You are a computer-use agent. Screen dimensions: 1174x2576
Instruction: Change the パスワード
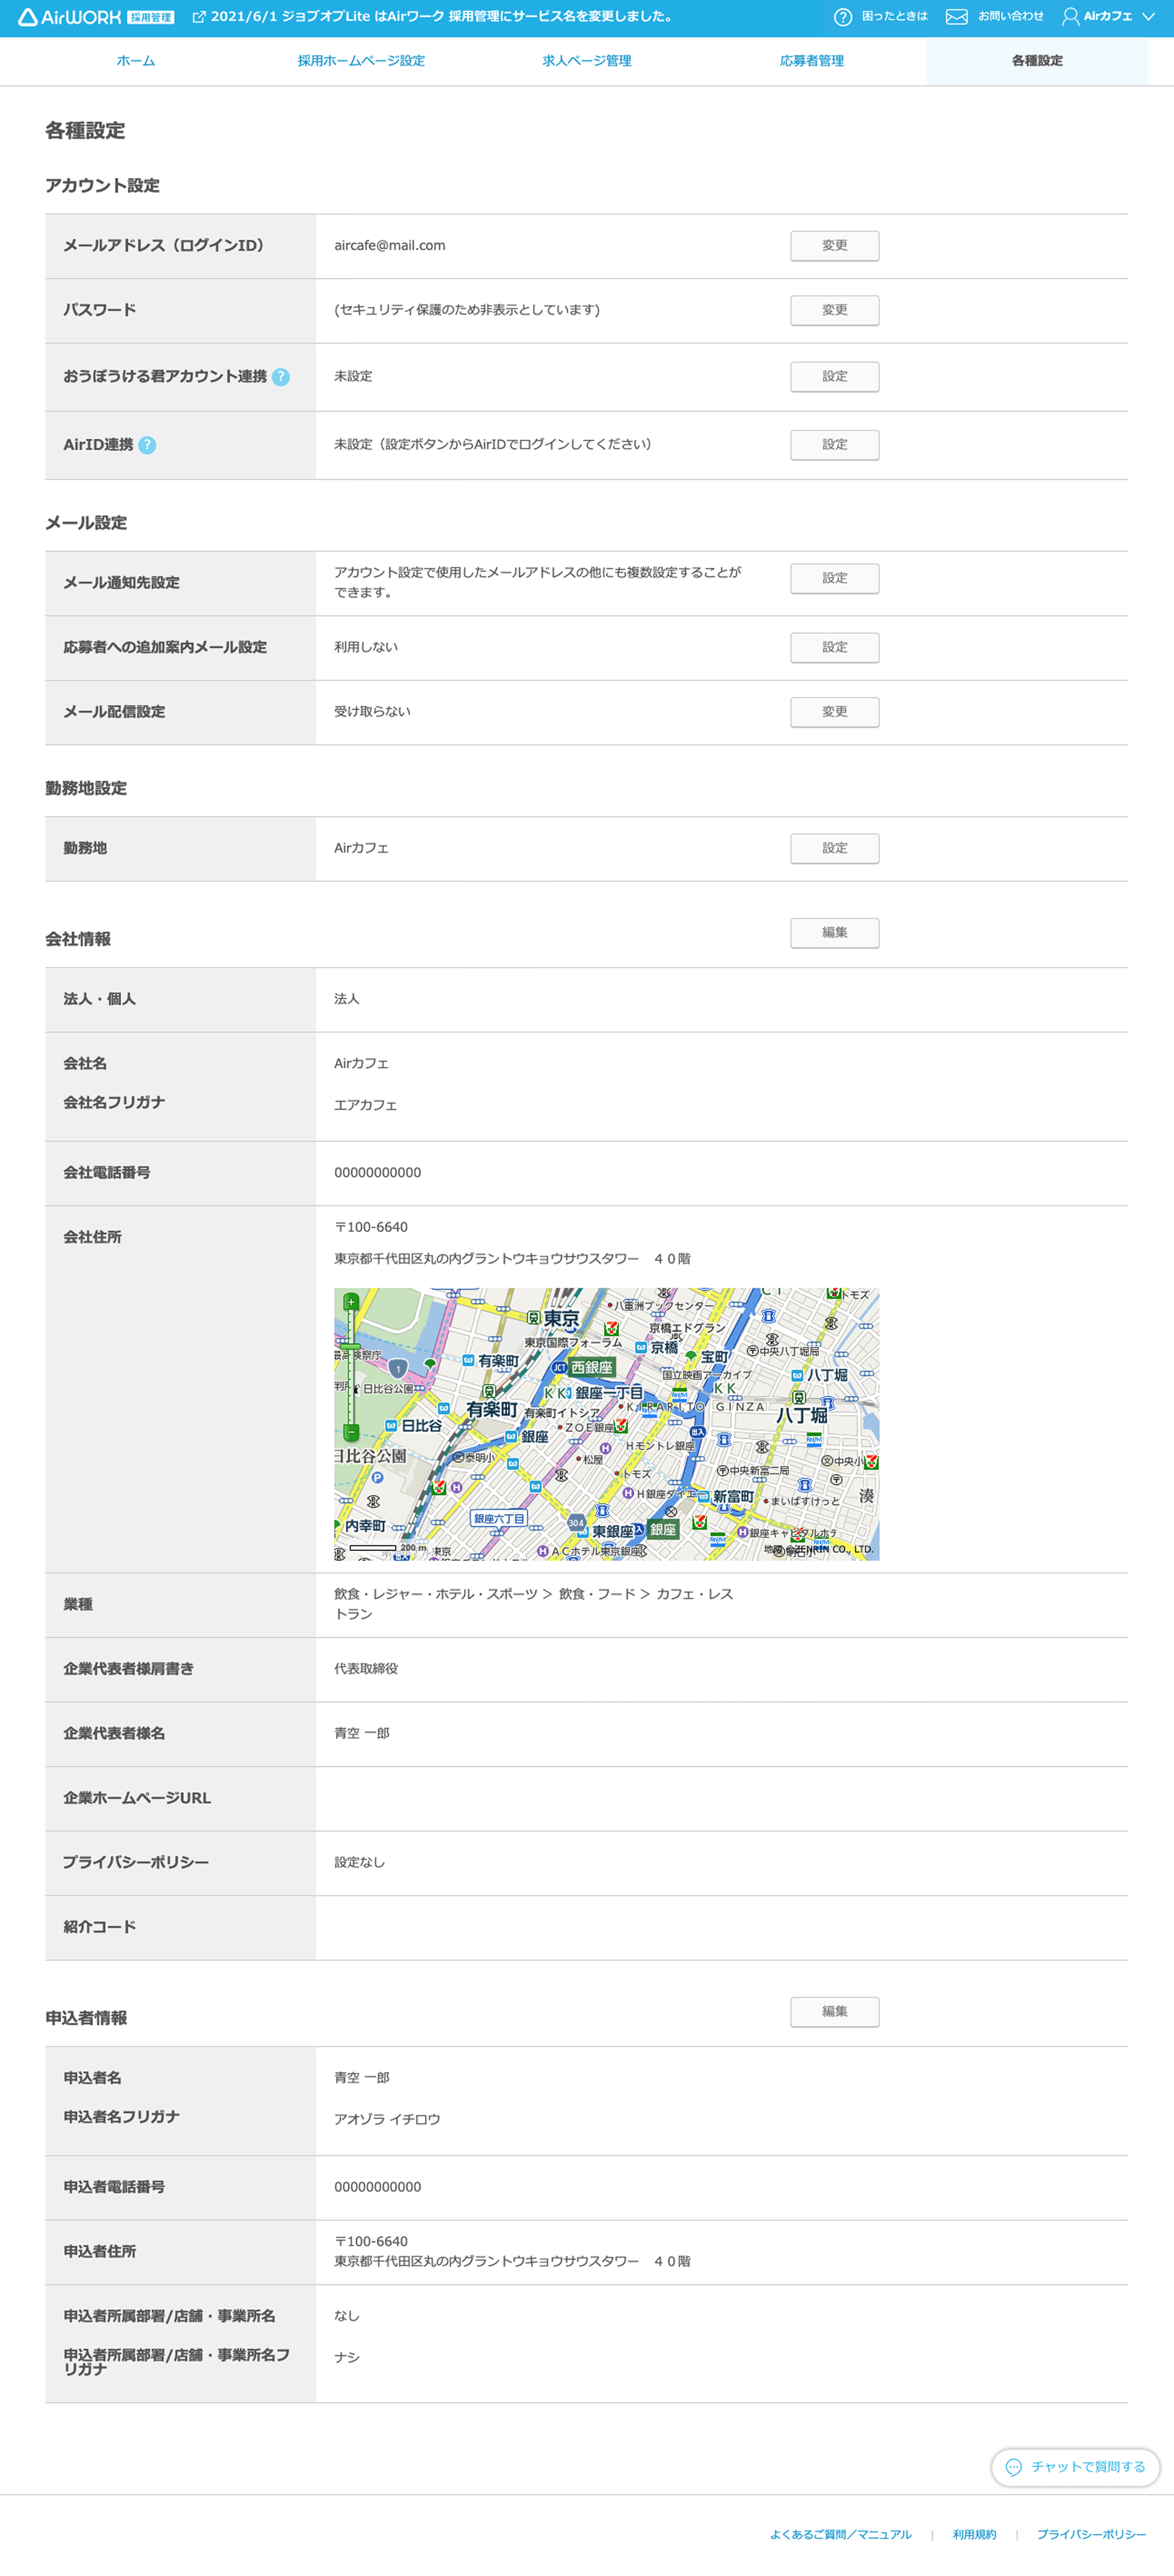click(x=834, y=310)
